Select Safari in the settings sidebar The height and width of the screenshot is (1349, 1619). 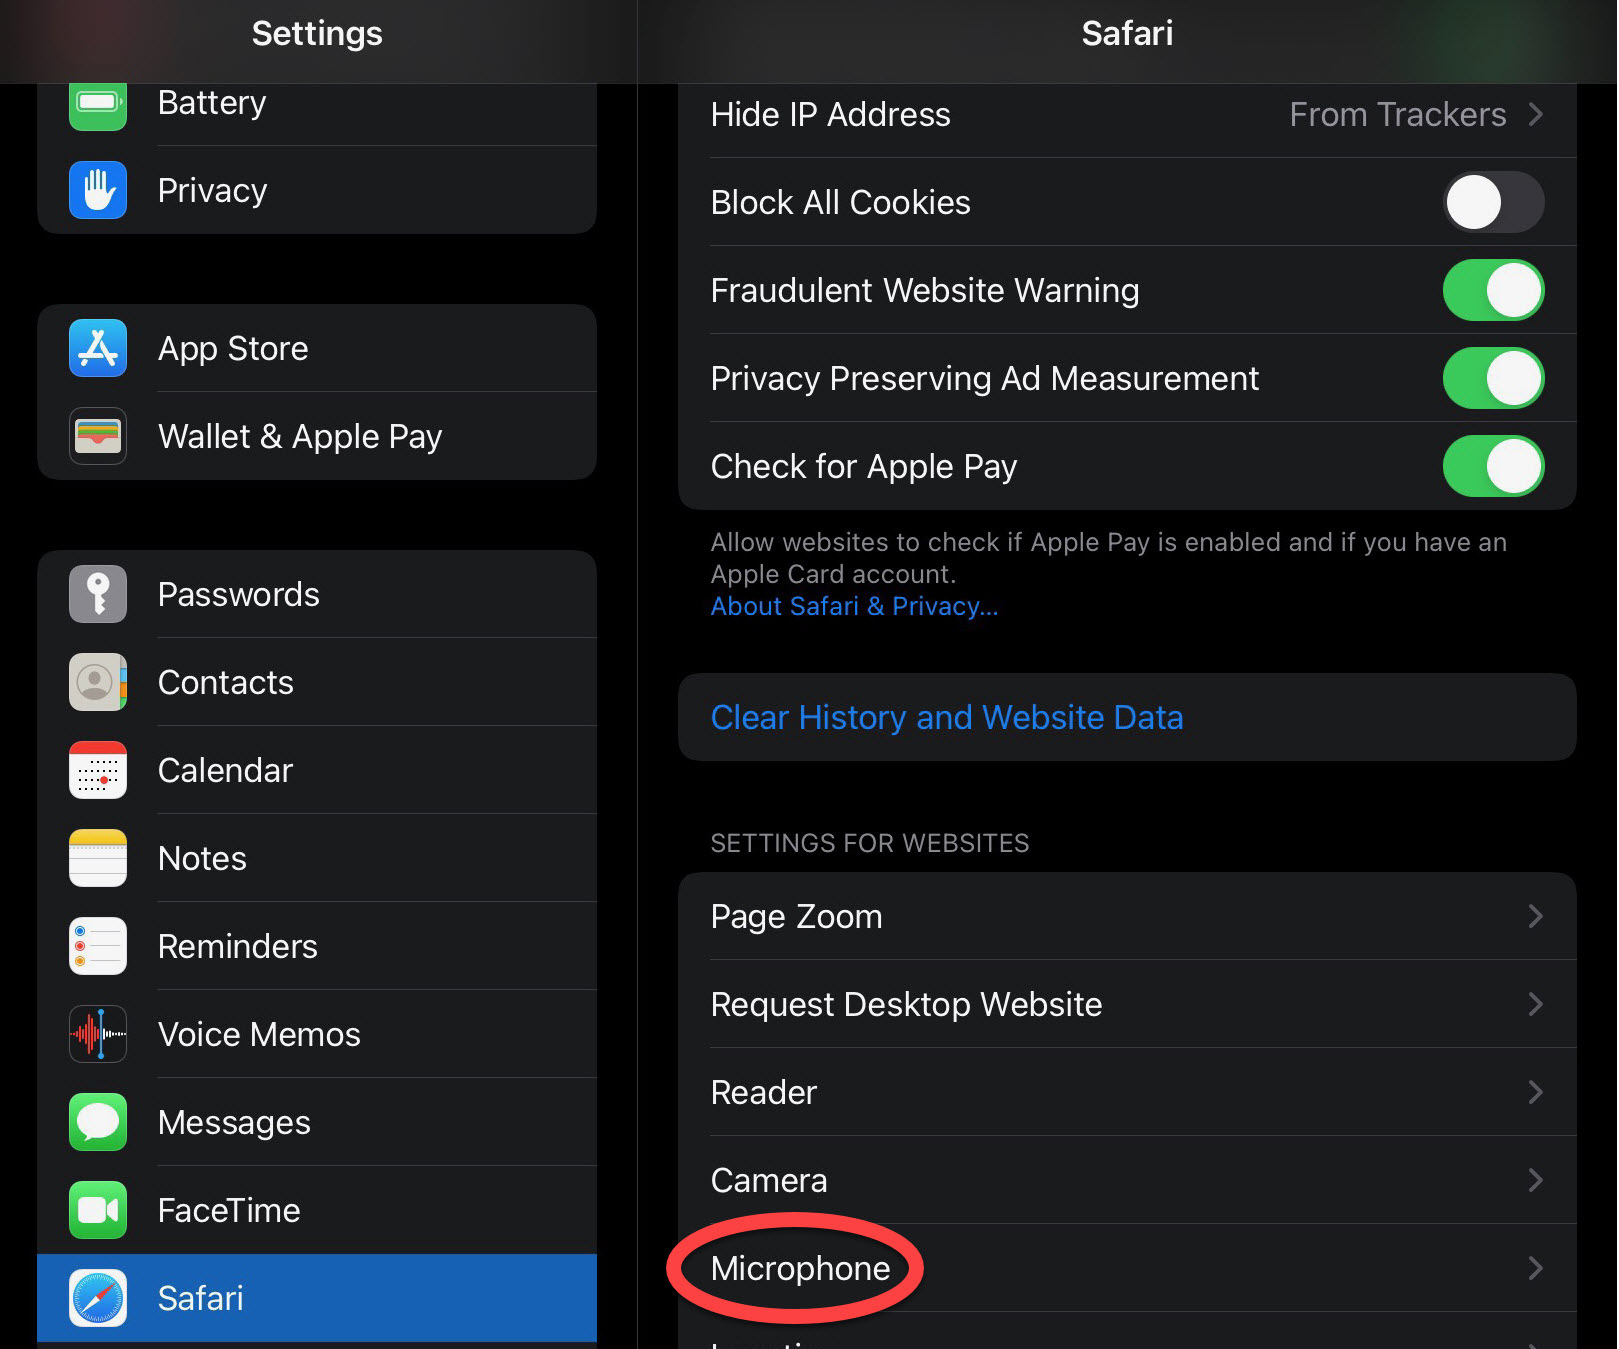tap(317, 1298)
